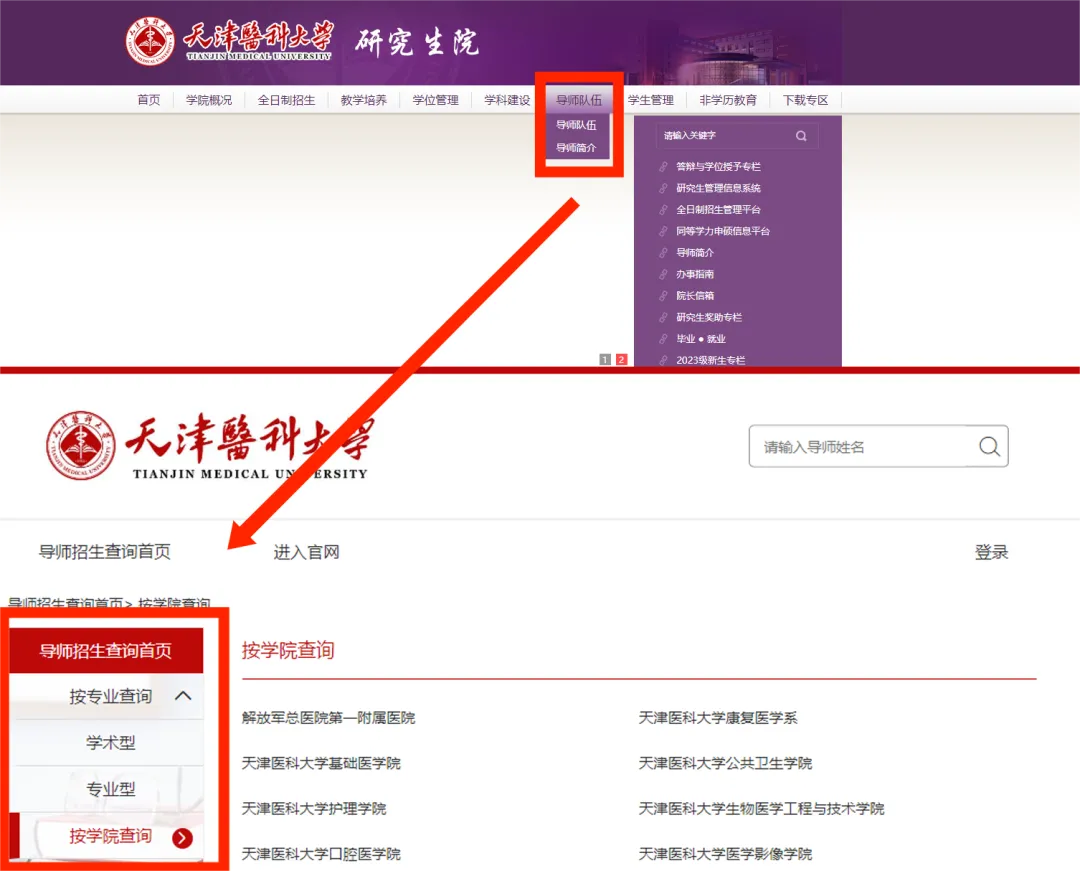Viewport: 1080px width, 871px height.
Task: Open 研究生管理信息系统 quick link
Action: click(x=718, y=188)
